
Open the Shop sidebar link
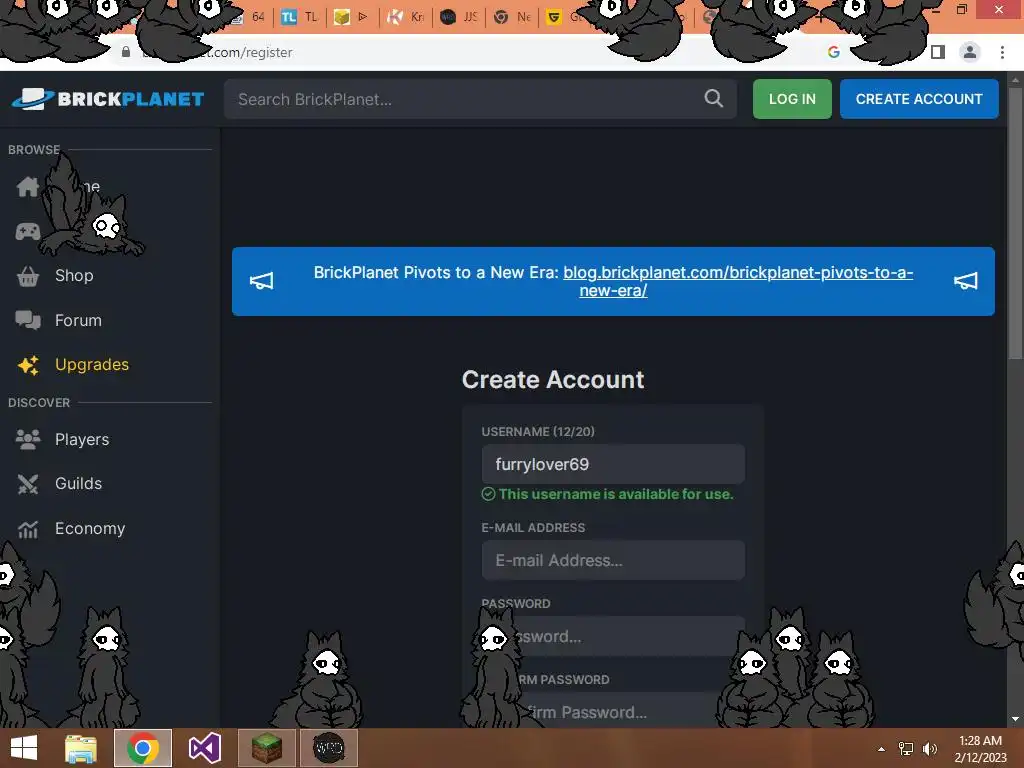click(x=74, y=276)
